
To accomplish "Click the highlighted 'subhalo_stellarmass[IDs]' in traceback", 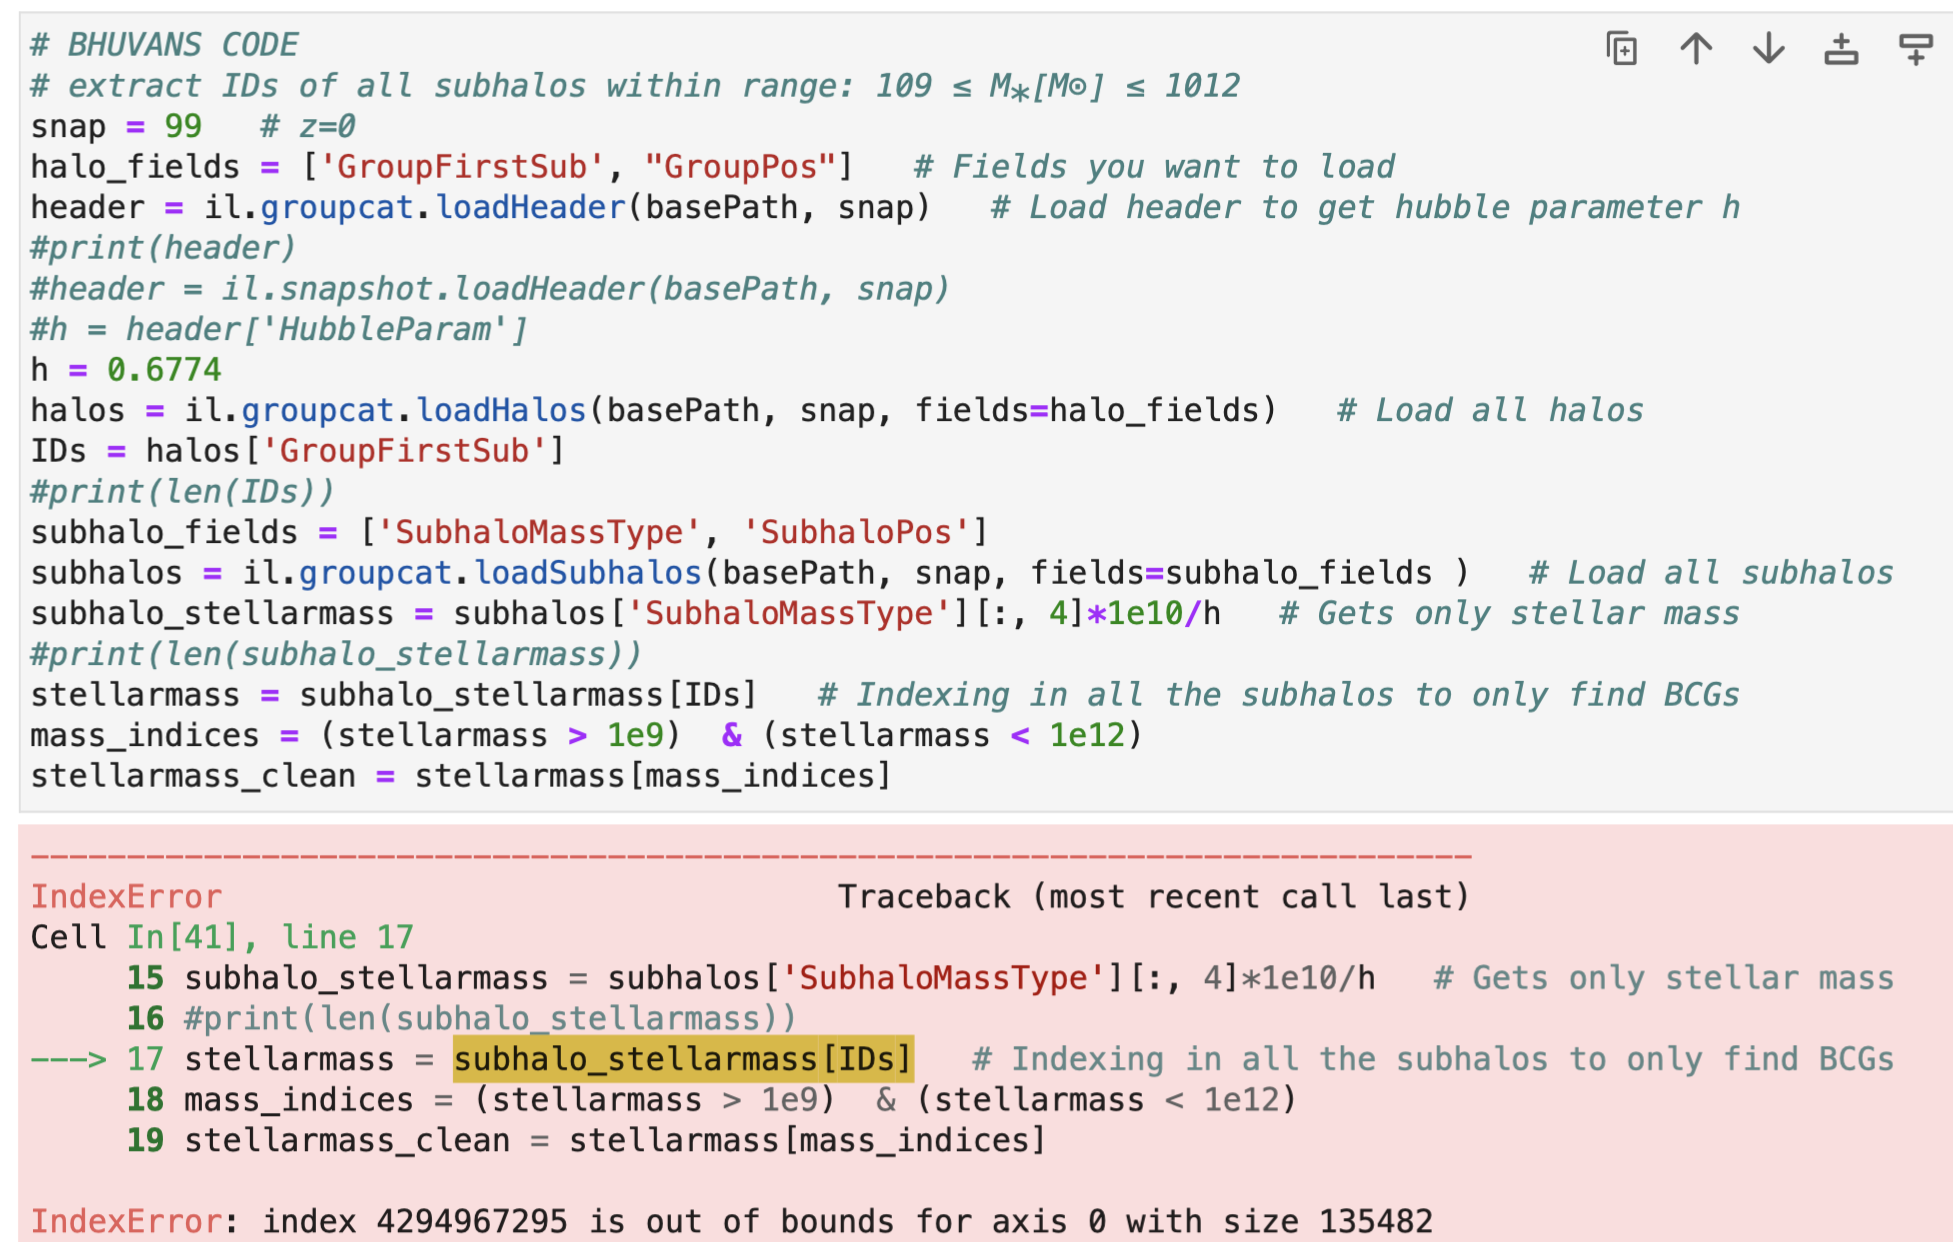I will point(683,1059).
